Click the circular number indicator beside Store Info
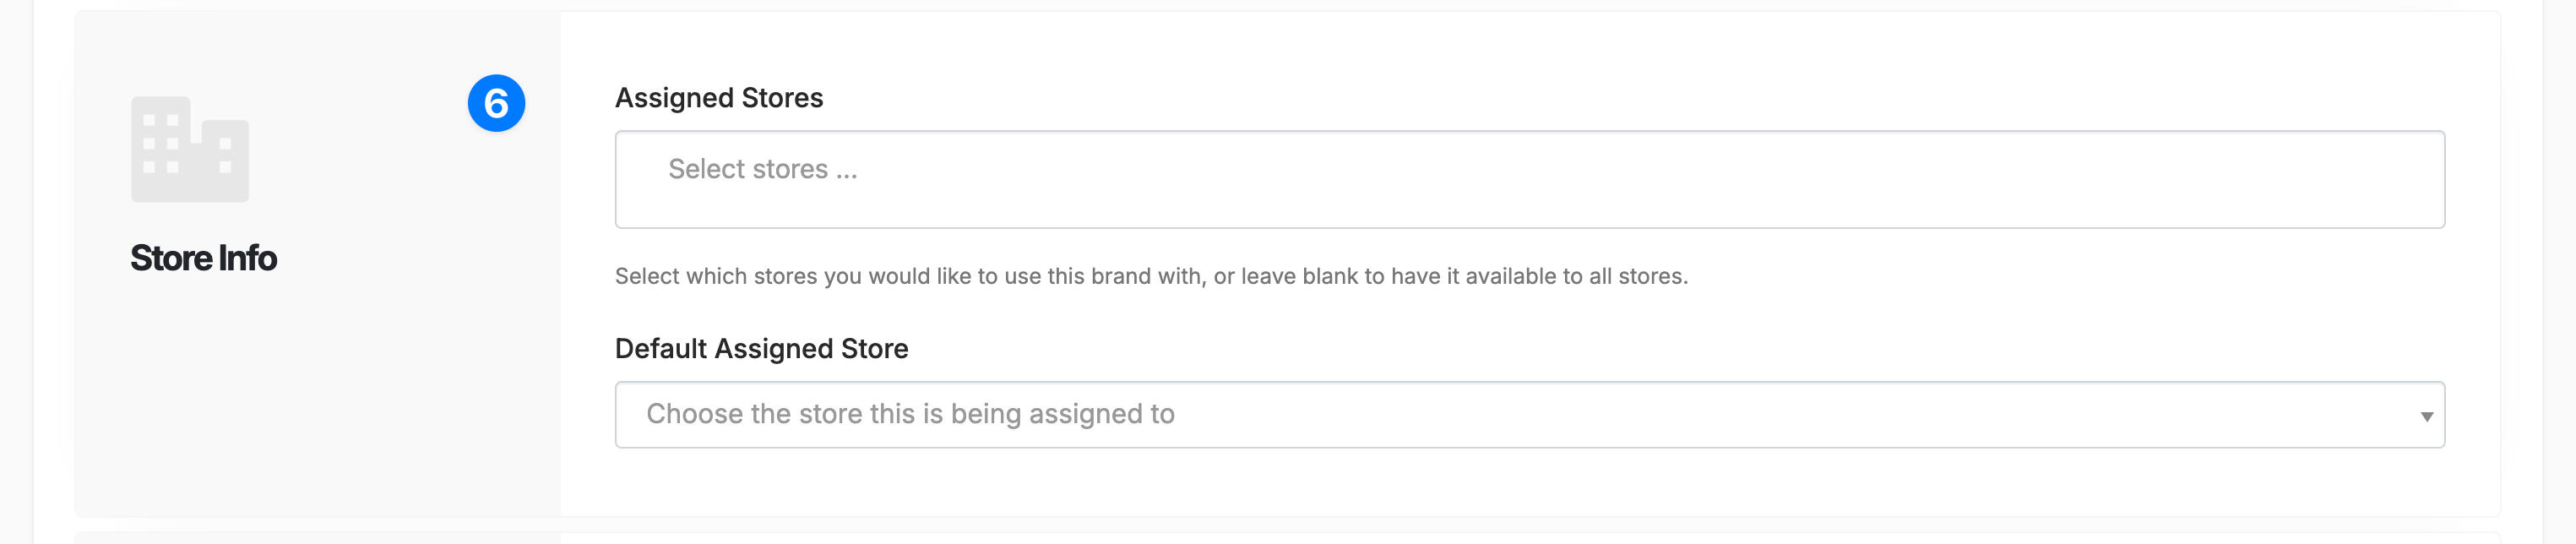 497,105
